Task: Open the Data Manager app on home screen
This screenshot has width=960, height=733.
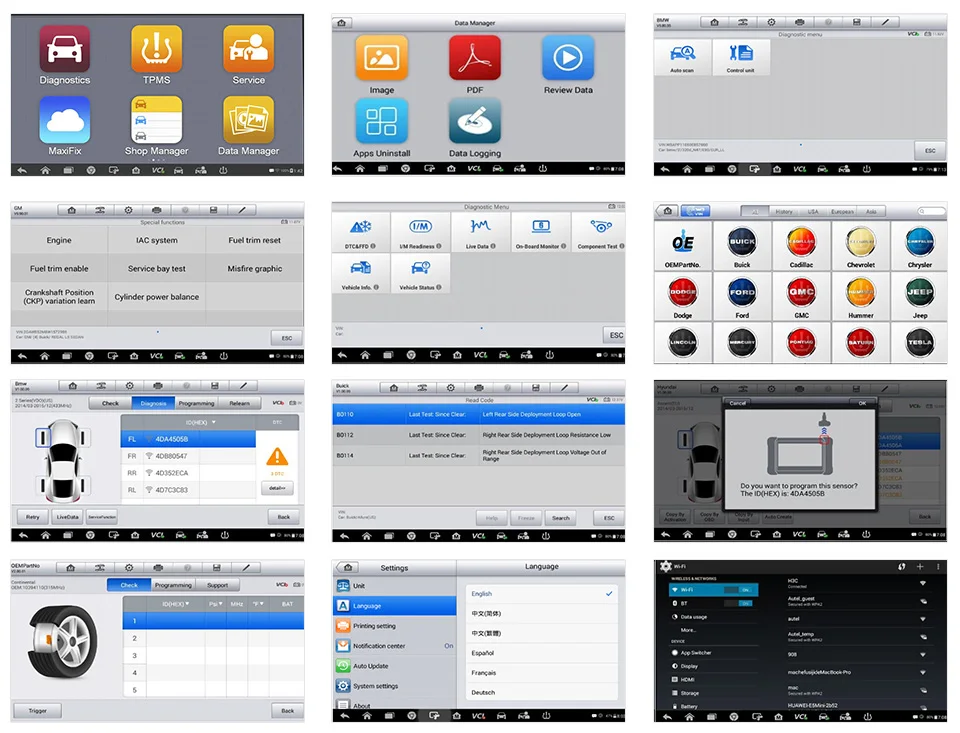Action: (x=249, y=120)
